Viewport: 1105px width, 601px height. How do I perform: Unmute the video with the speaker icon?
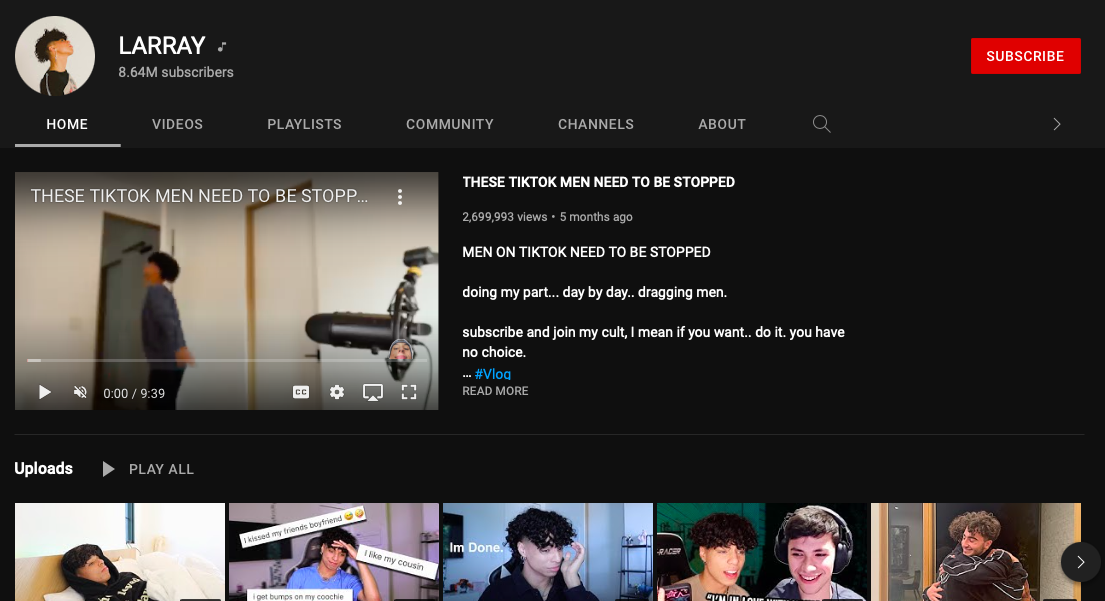tap(80, 392)
